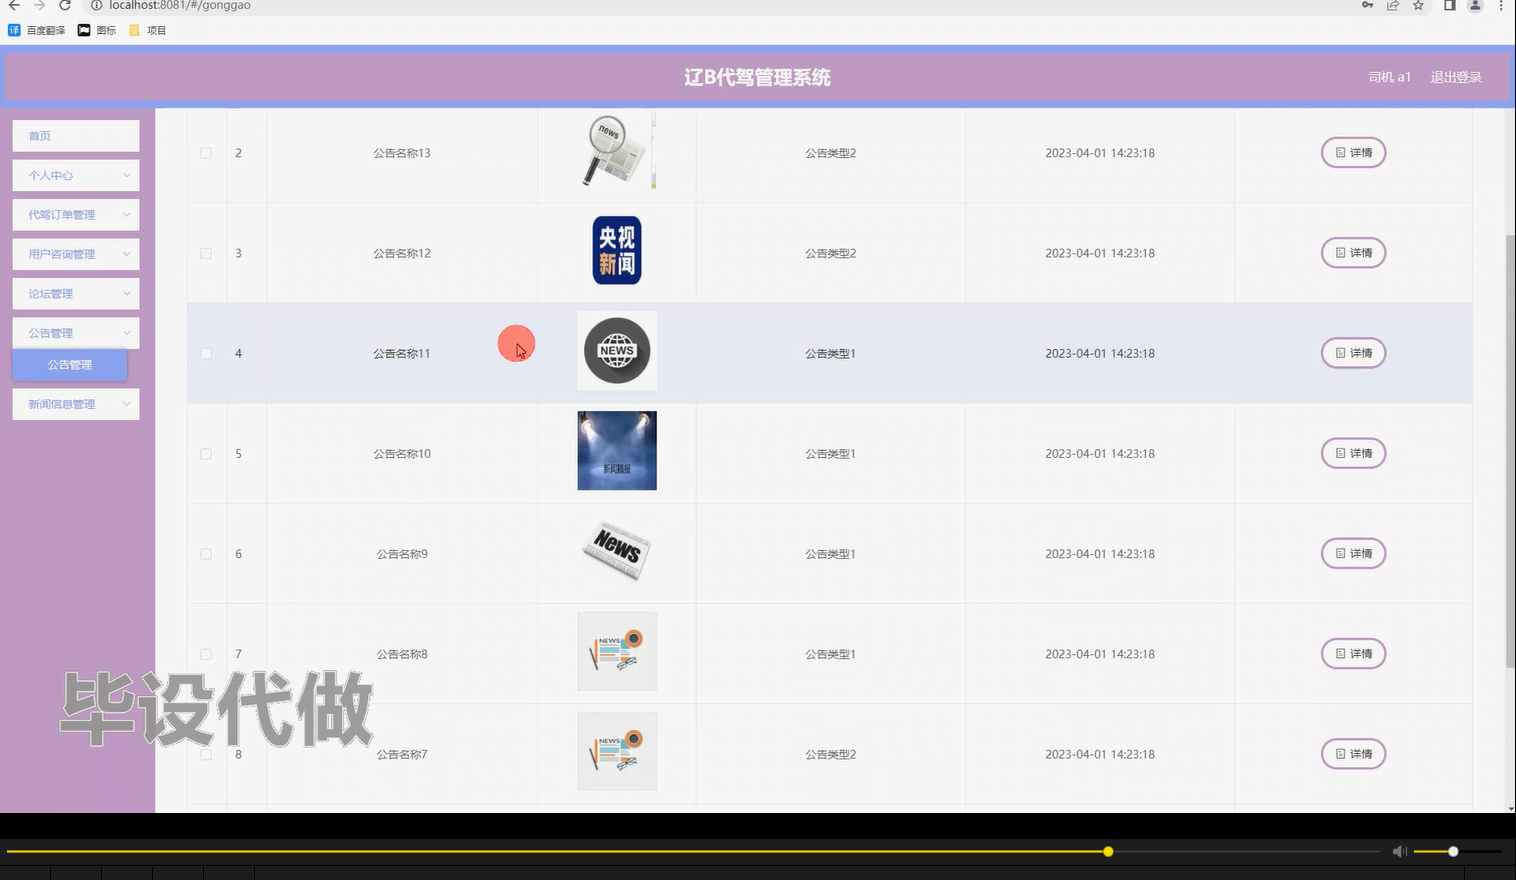Click the browser back arrow

click(x=14, y=6)
